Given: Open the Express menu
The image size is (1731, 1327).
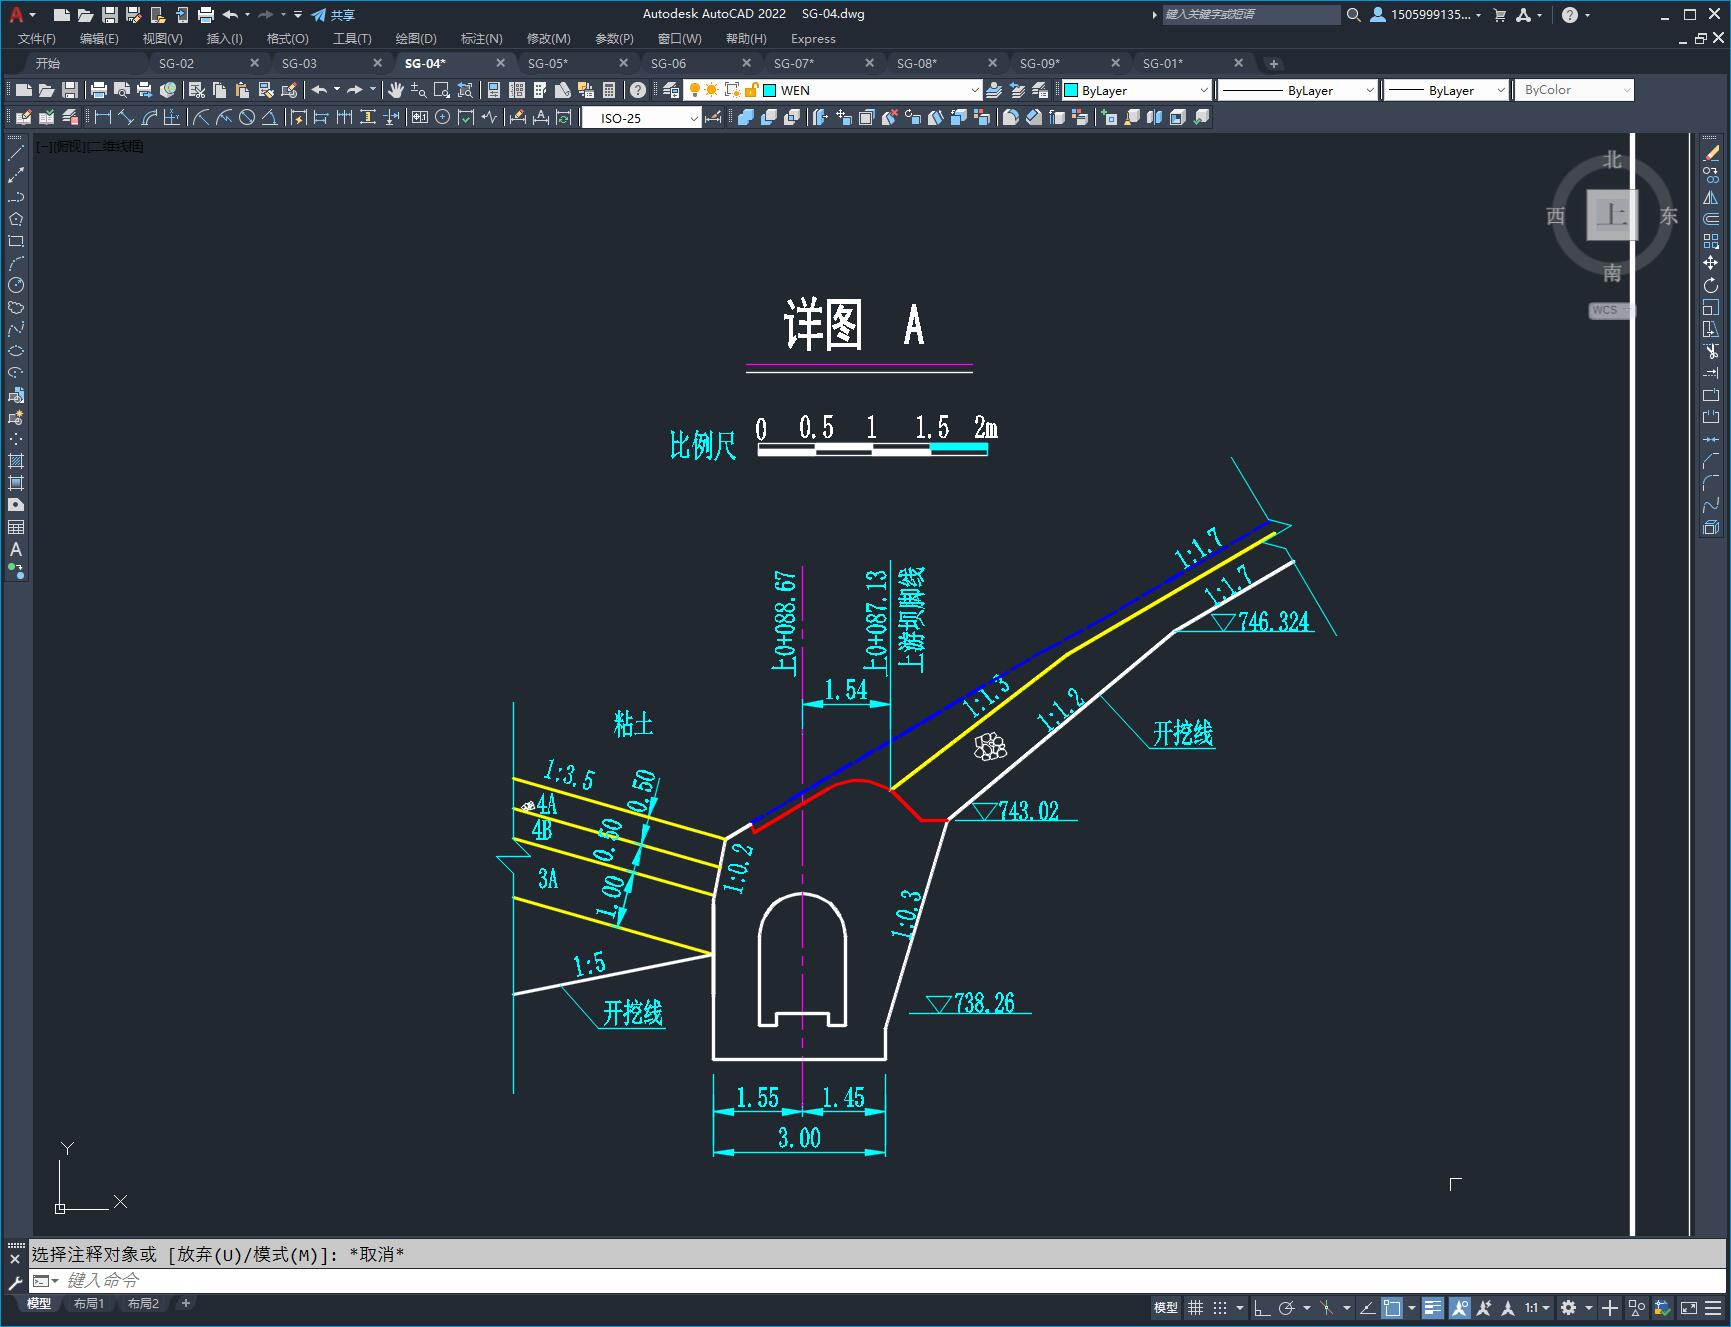Looking at the screenshot, I should (x=813, y=39).
